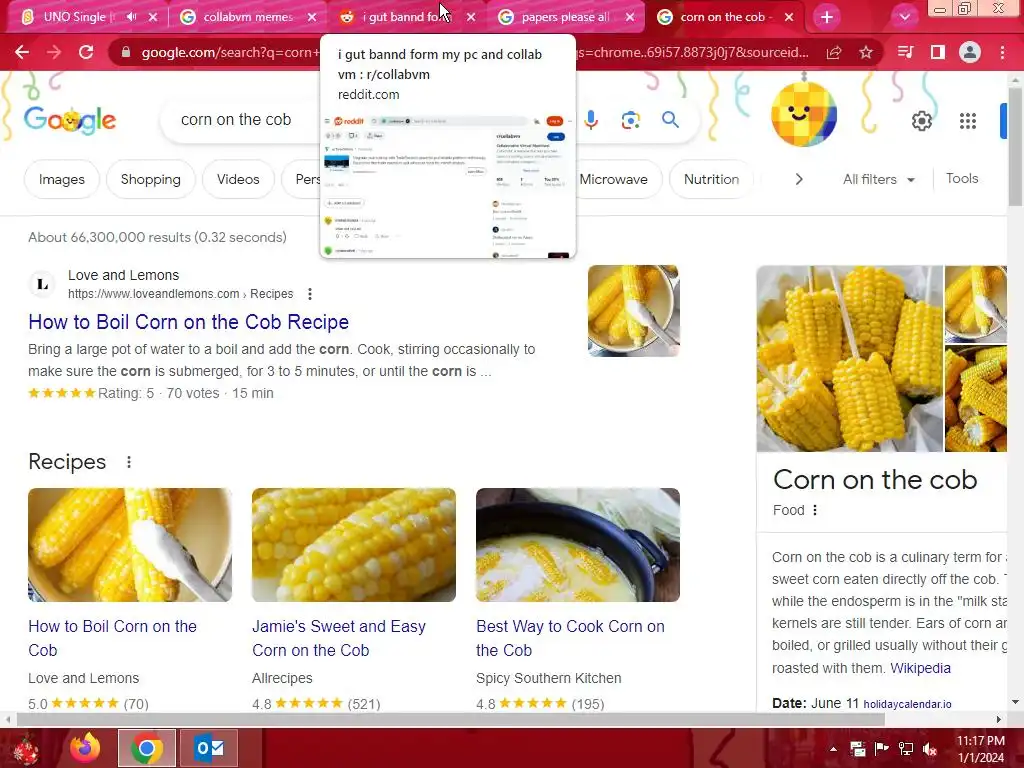
Task: Close the collabvm memes tab
Action: [x=312, y=17]
